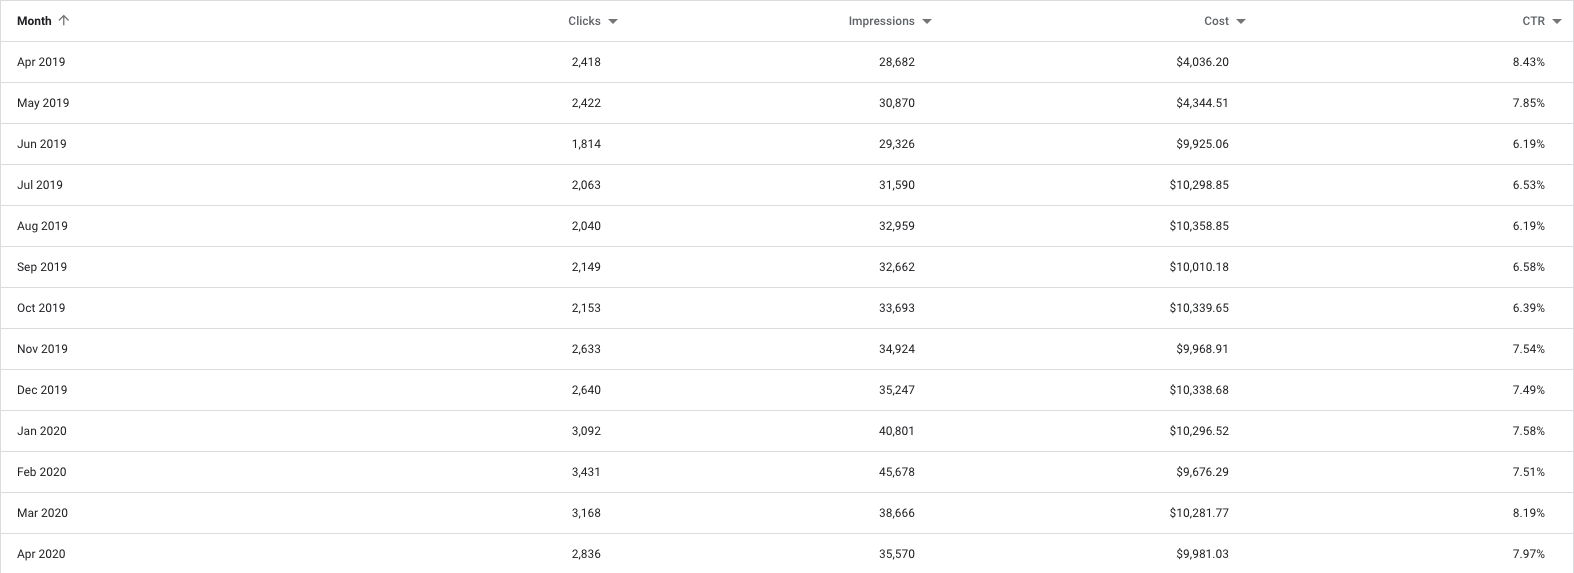This screenshot has height=573, width=1574.
Task: Click the Oct 2019 CTR value 6.39%
Action: click(1528, 308)
